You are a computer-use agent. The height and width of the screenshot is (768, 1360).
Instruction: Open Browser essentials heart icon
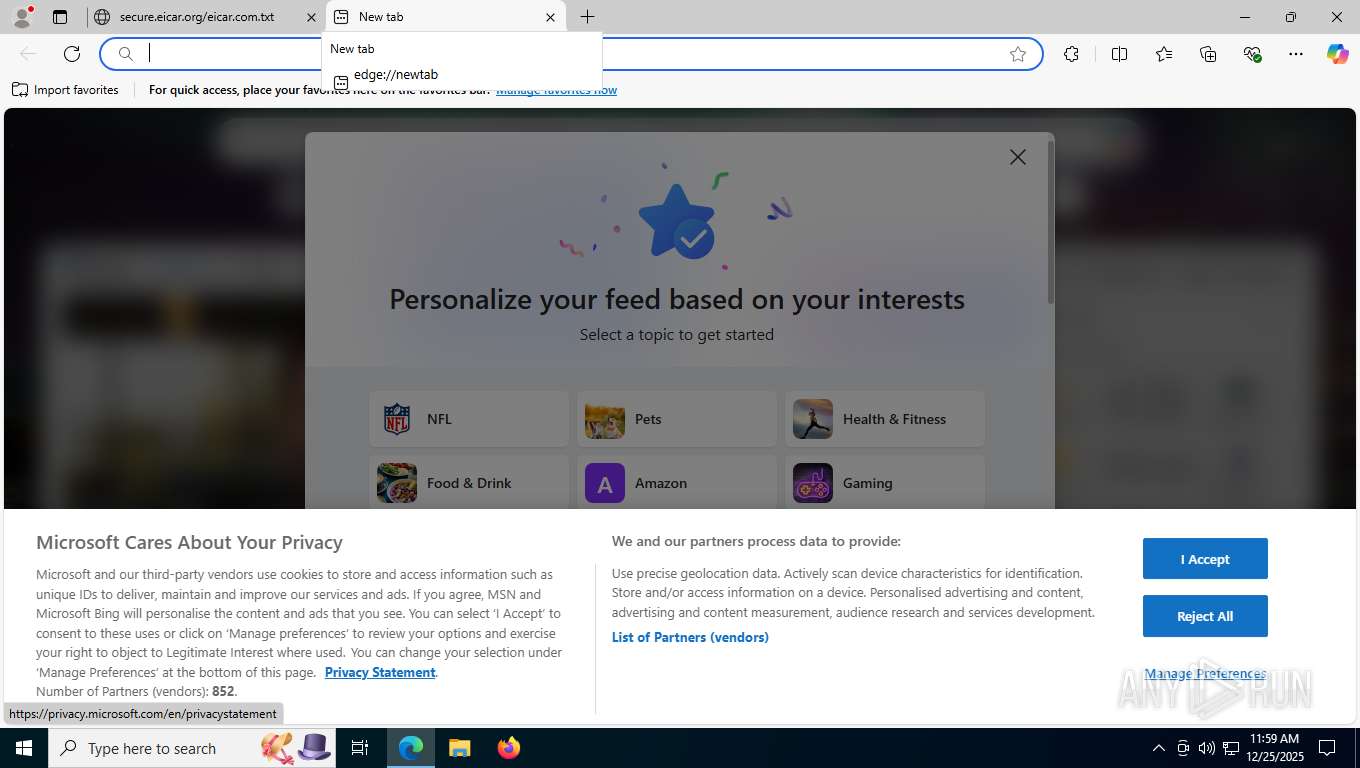[1252, 54]
